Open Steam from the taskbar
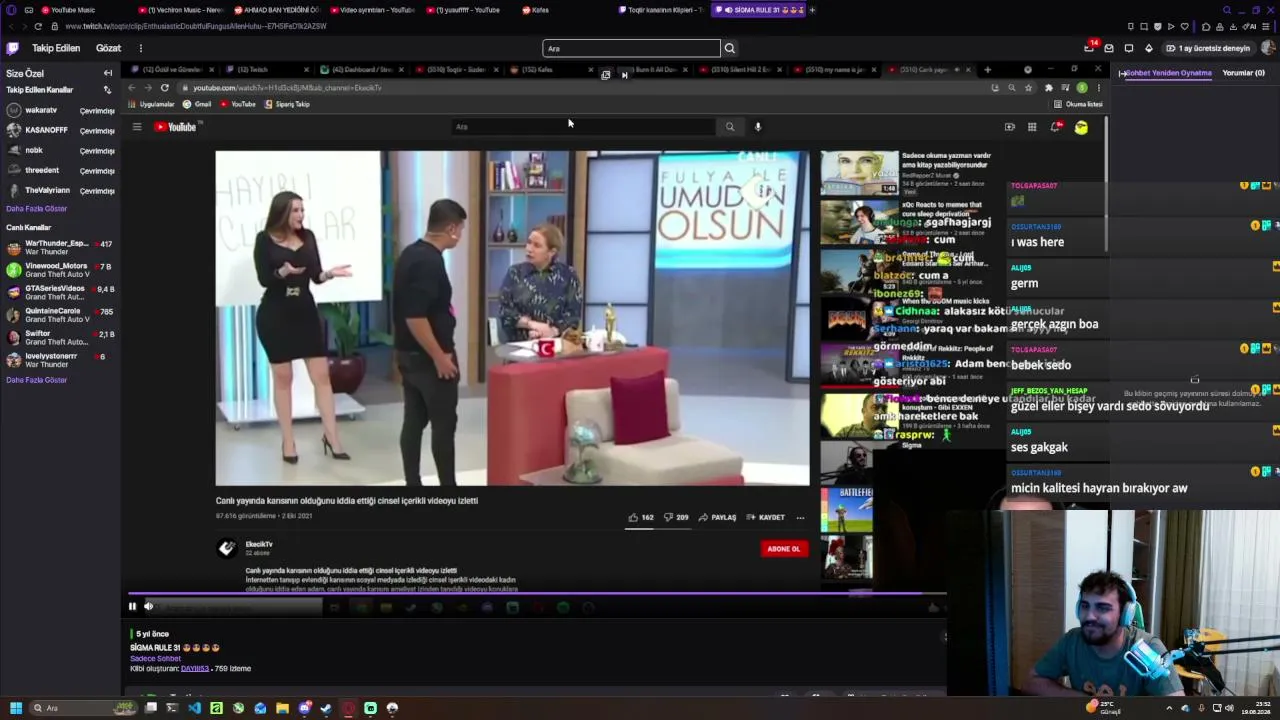This screenshot has width=1280, height=720. tap(326, 708)
